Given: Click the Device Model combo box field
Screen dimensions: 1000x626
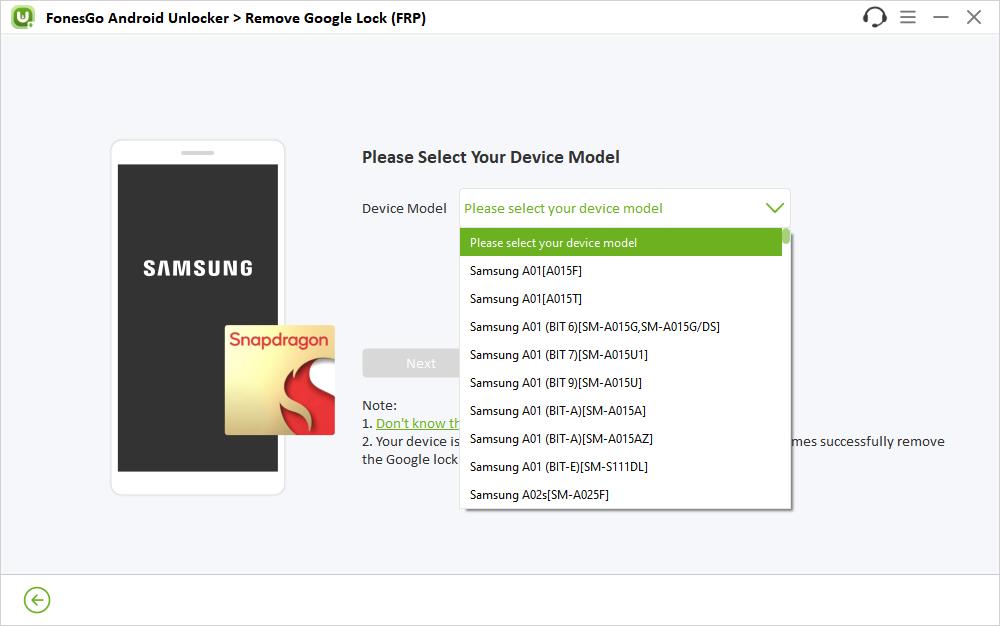Looking at the screenshot, I should pyautogui.click(x=624, y=208).
